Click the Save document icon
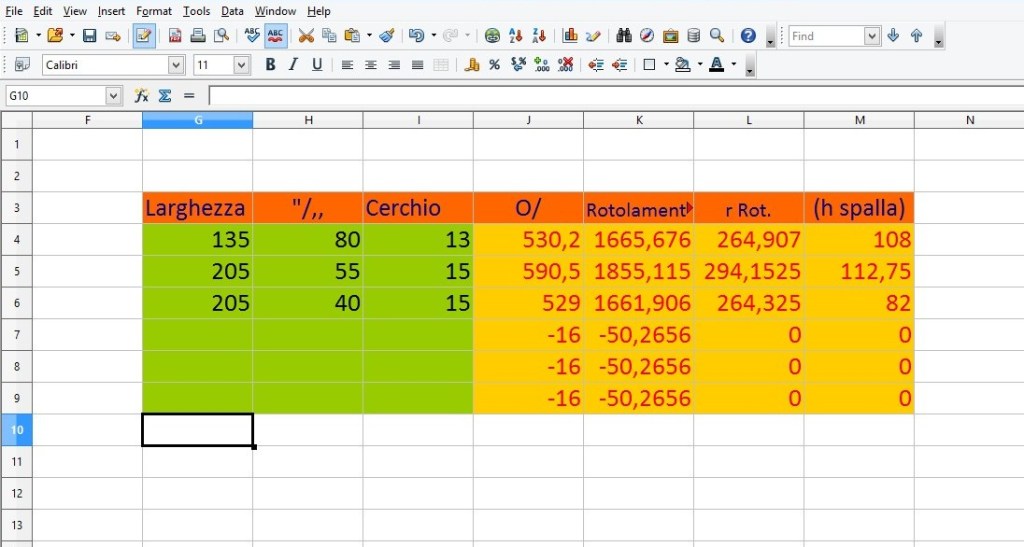Screen dimensions: 1024x547 [89, 36]
